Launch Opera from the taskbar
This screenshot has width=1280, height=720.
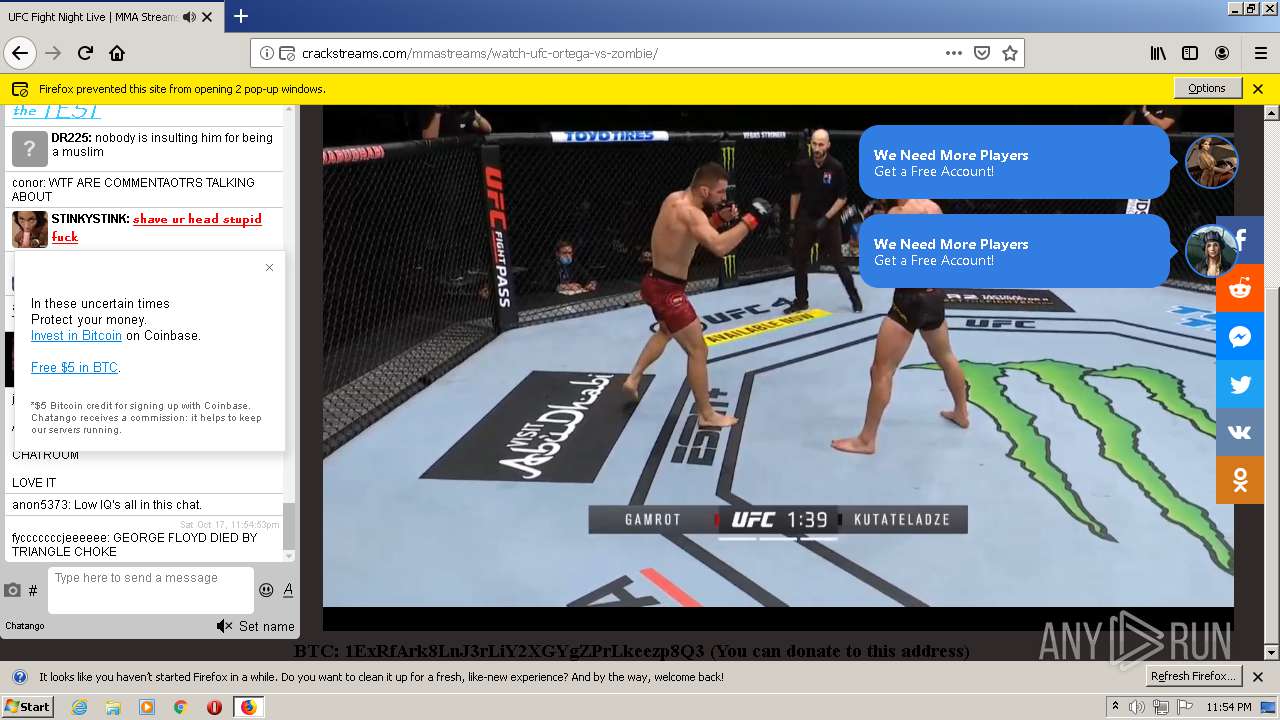click(214, 707)
